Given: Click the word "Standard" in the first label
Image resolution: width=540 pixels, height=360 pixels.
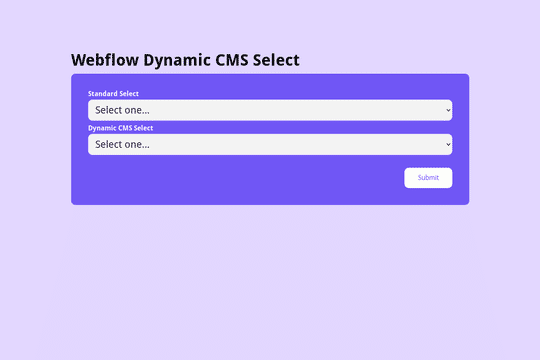Looking at the screenshot, I should click(103, 94).
